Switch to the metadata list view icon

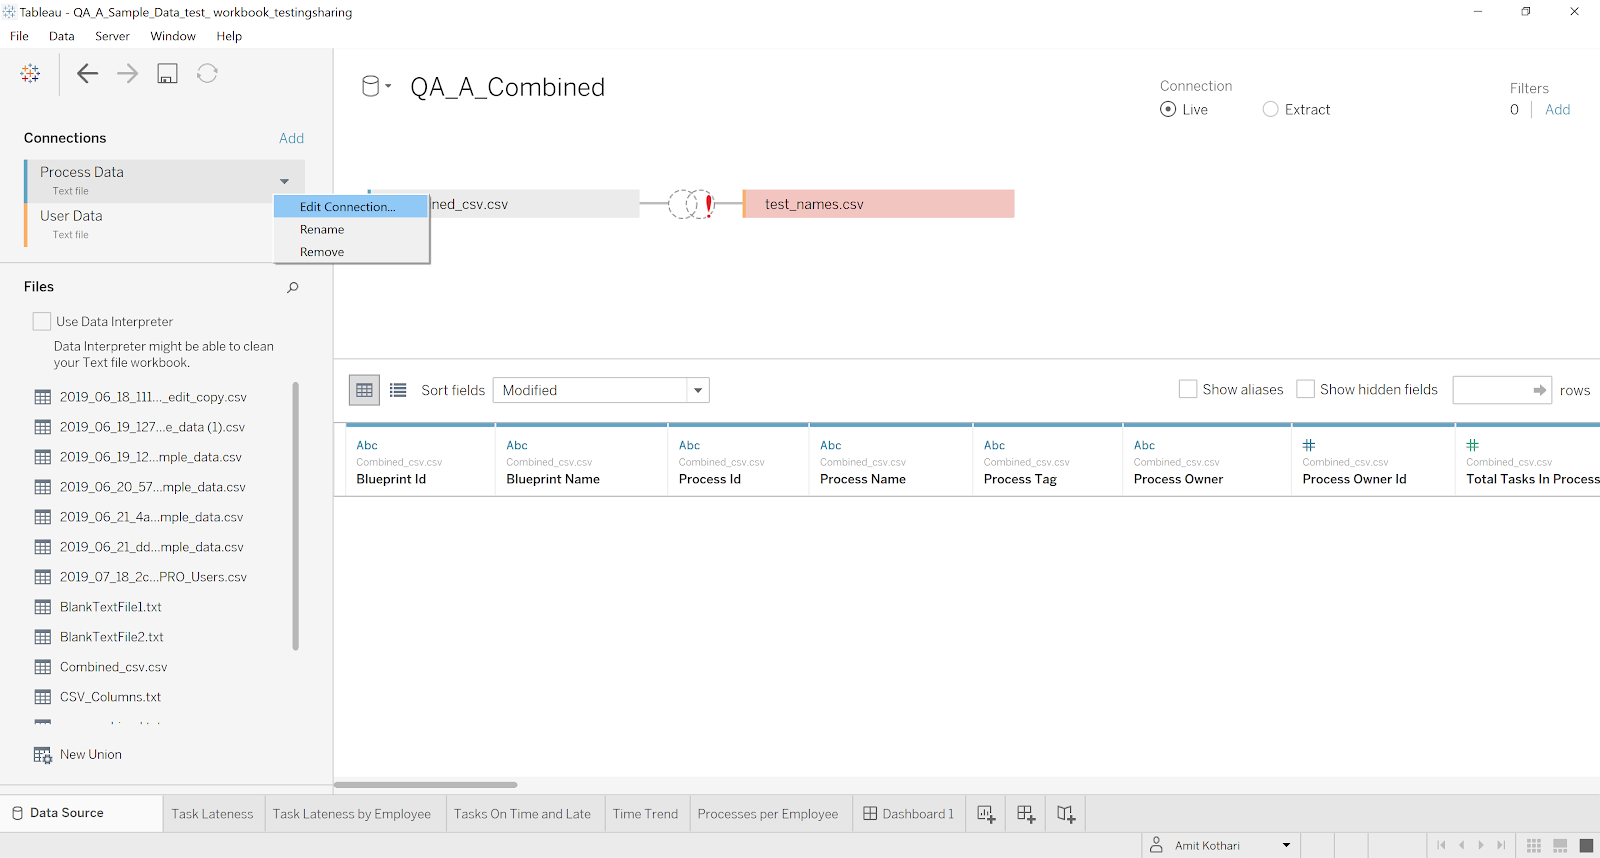398,390
